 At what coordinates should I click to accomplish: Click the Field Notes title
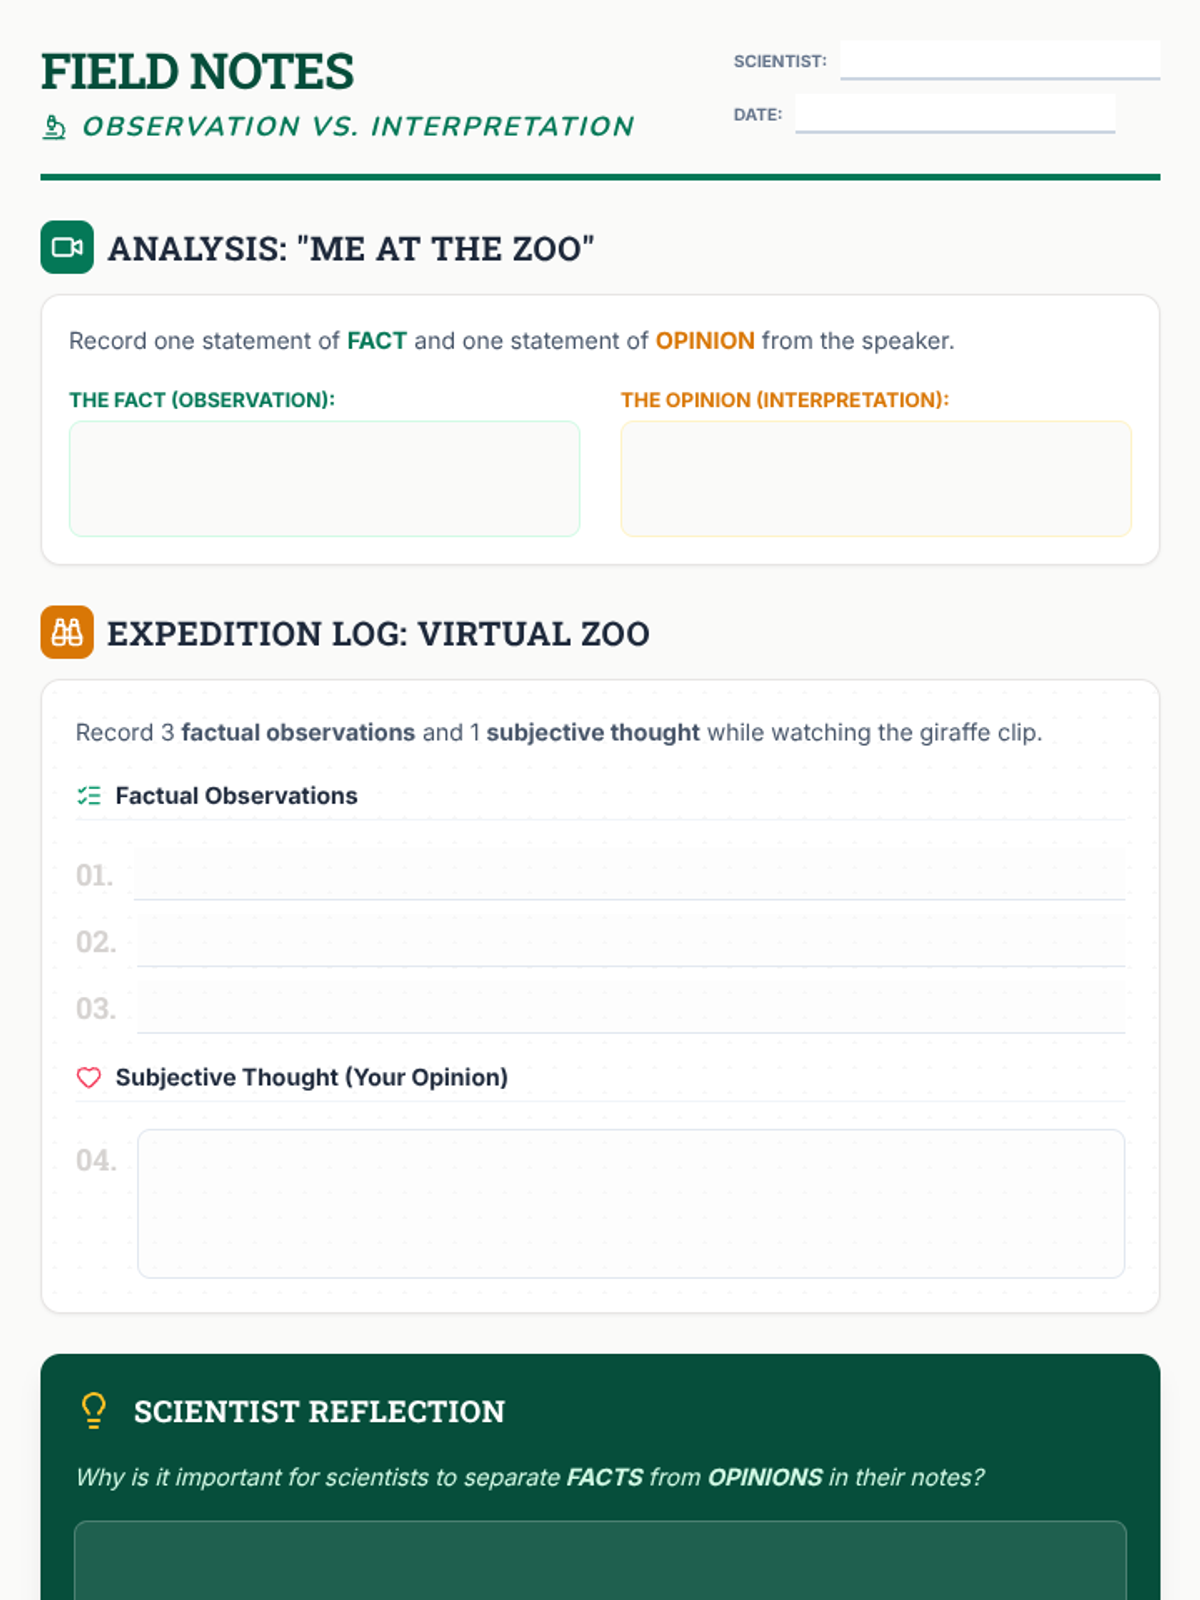tap(197, 72)
